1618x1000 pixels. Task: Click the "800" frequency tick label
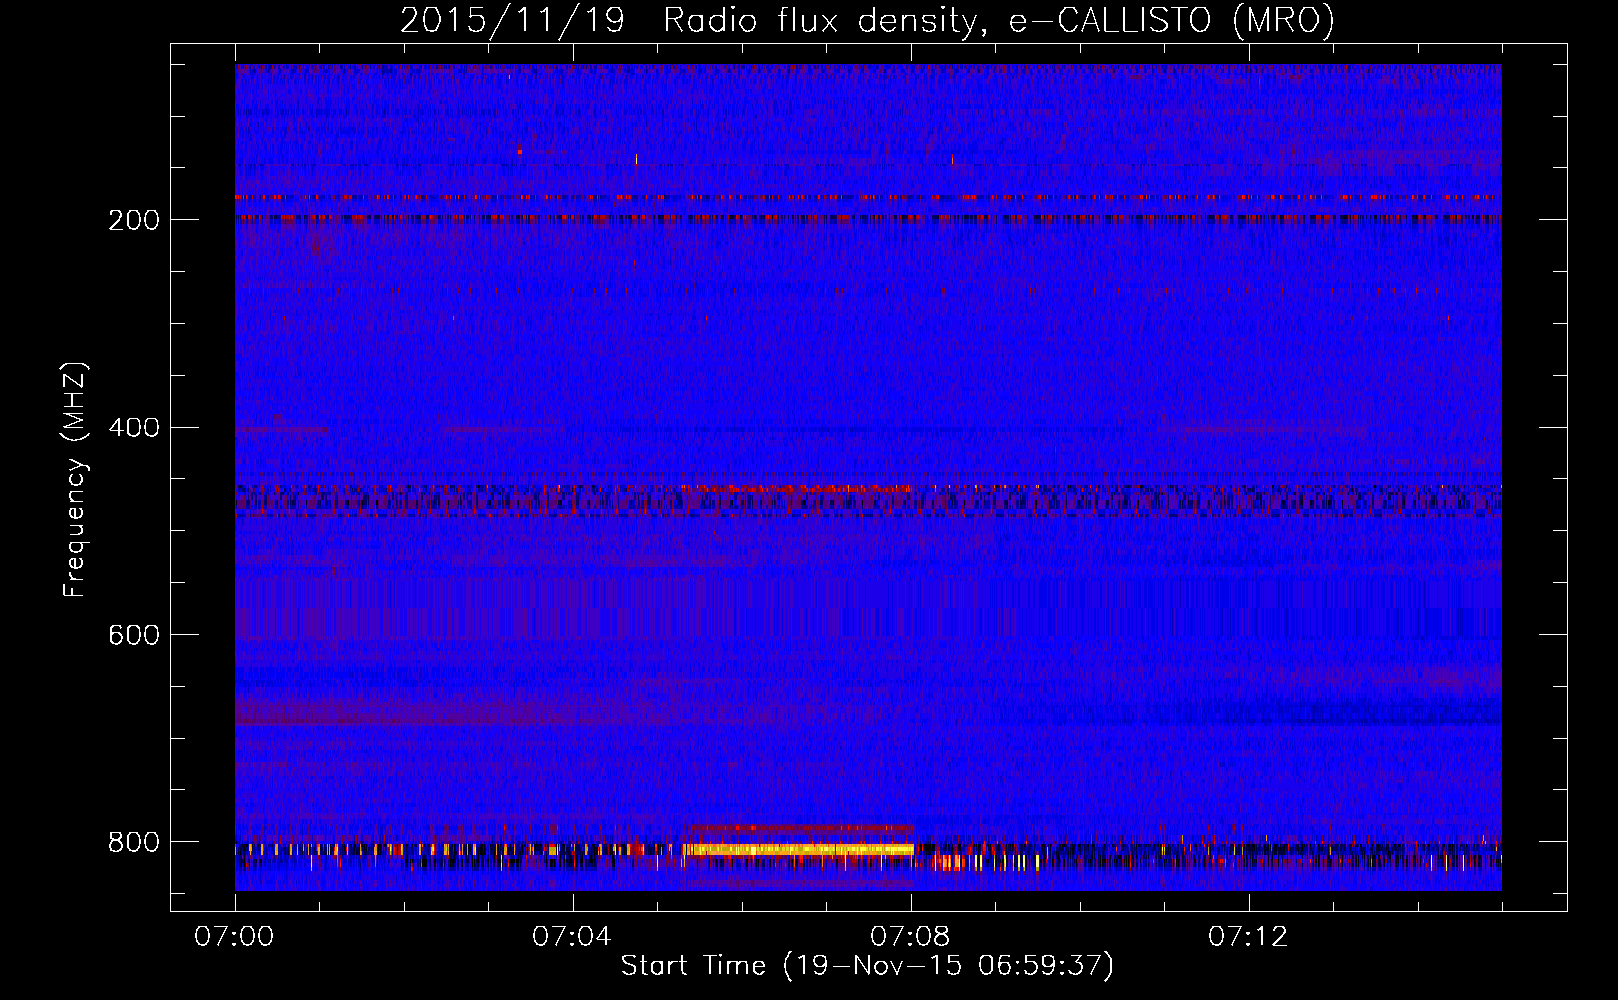click(x=133, y=842)
